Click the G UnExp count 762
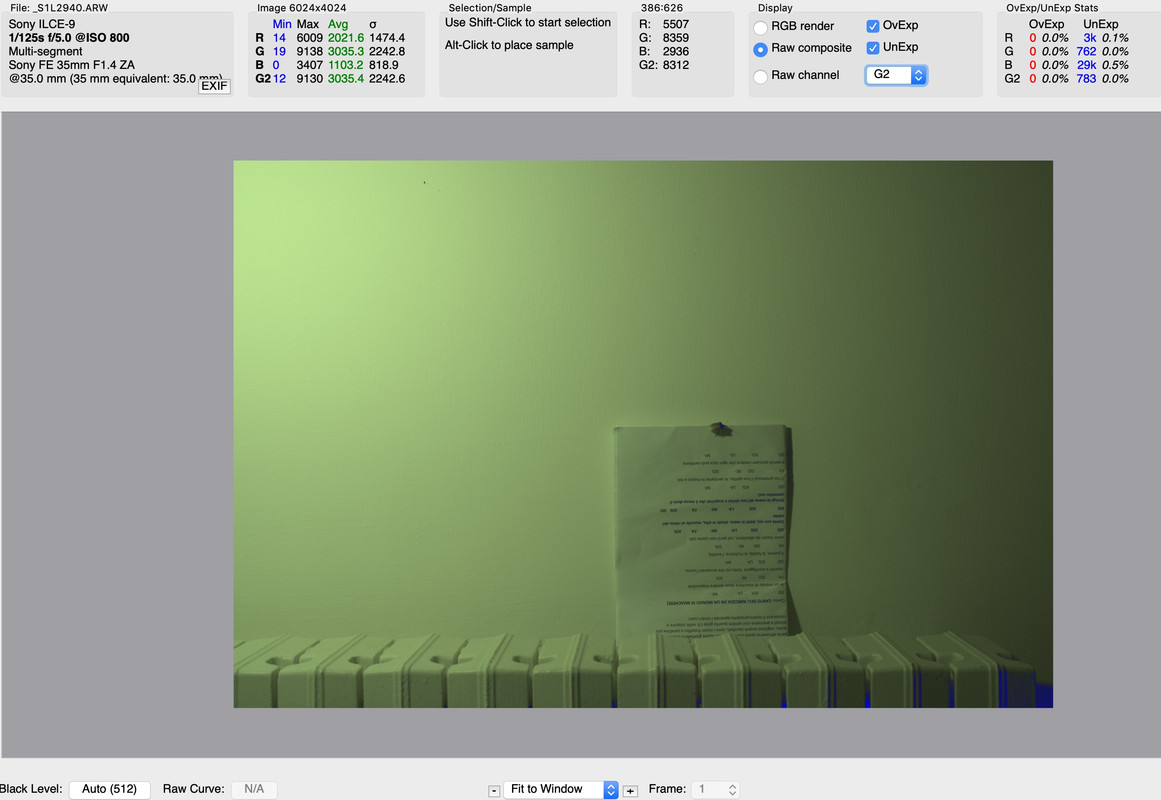 point(1086,51)
